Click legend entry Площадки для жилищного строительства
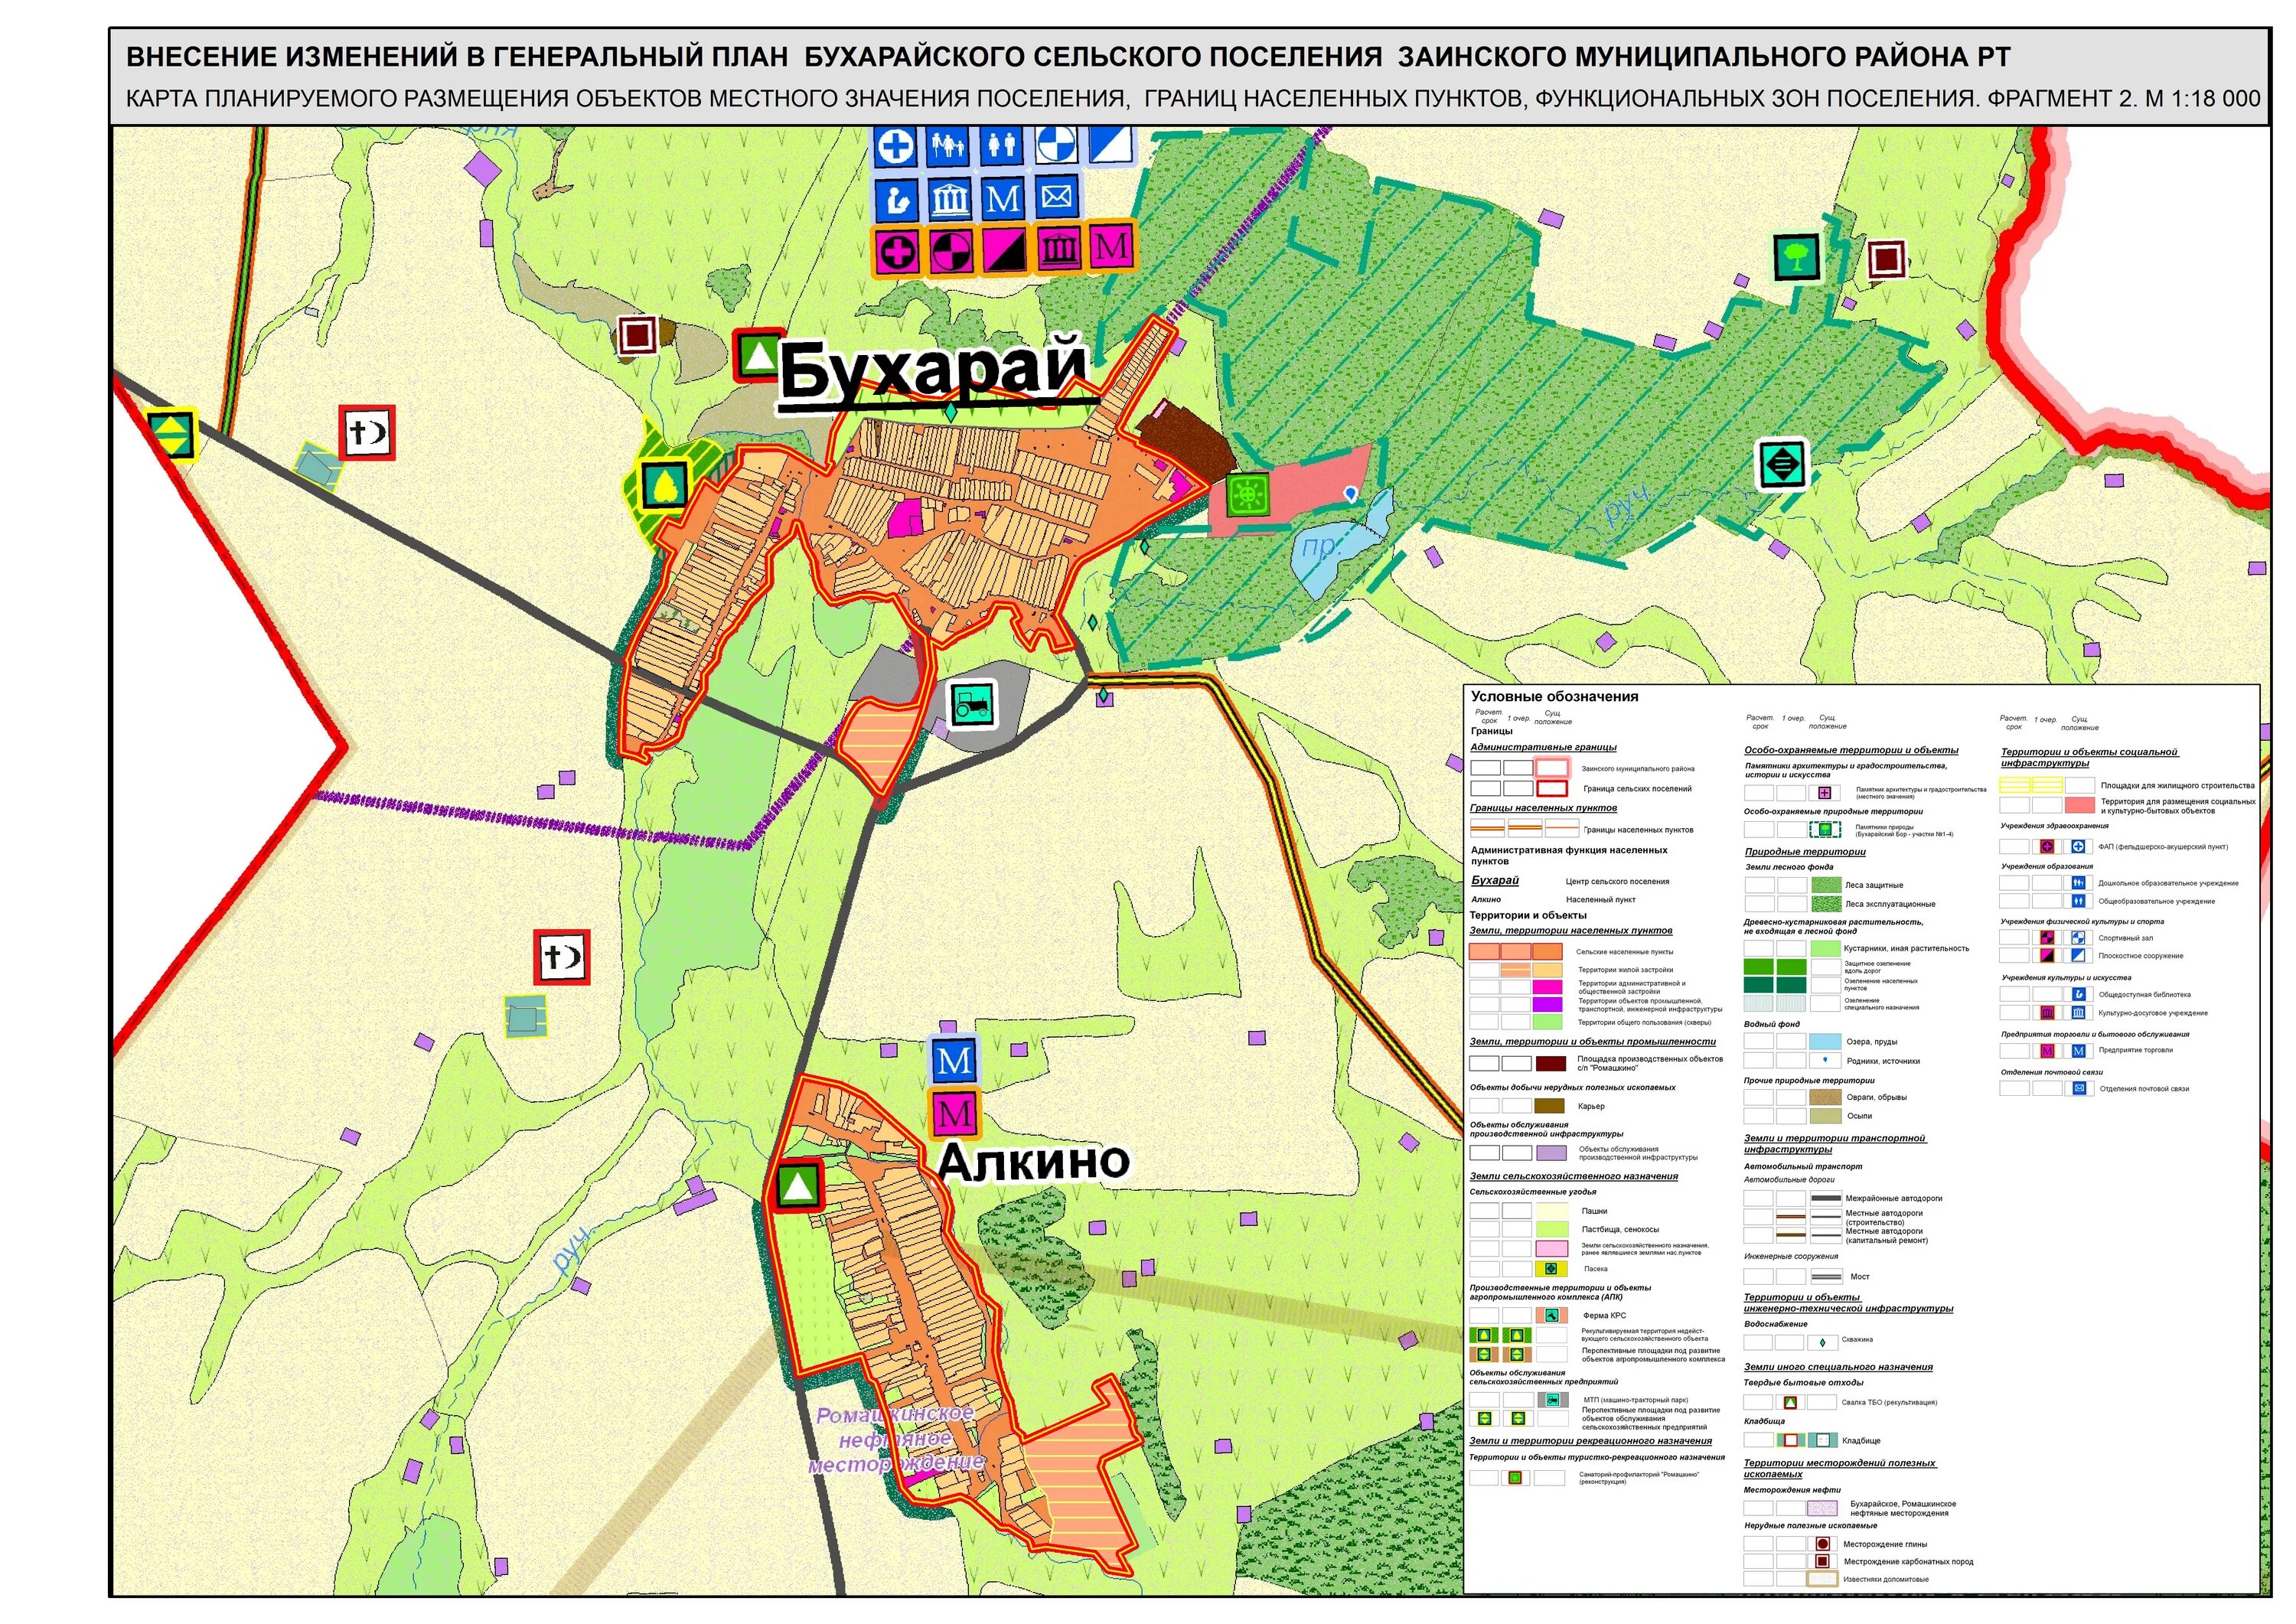The width and height of the screenshot is (2296, 1624). (x=2177, y=785)
